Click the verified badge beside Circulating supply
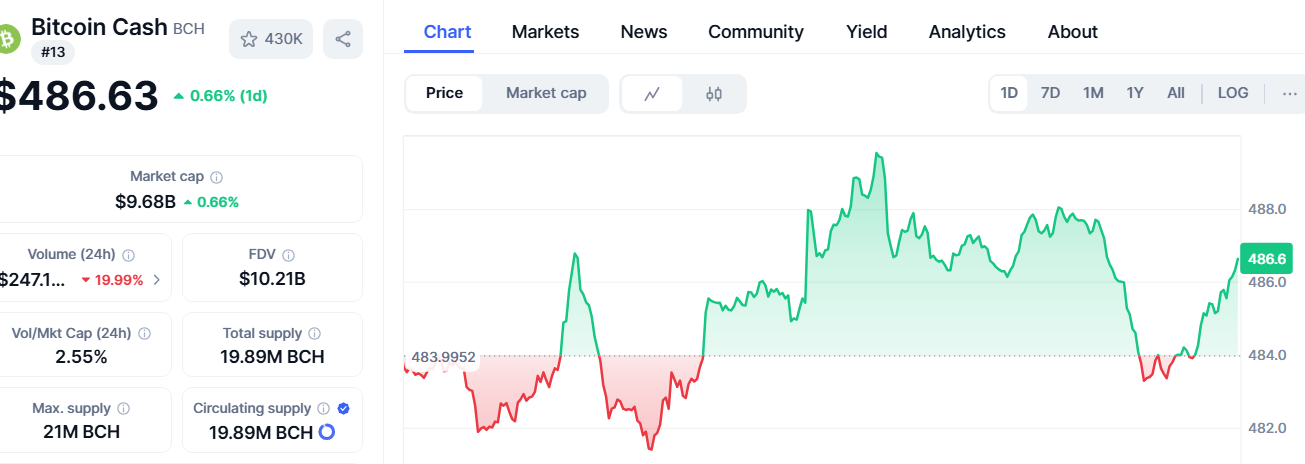Screen dimensions: 1305x464 click(x=343, y=409)
